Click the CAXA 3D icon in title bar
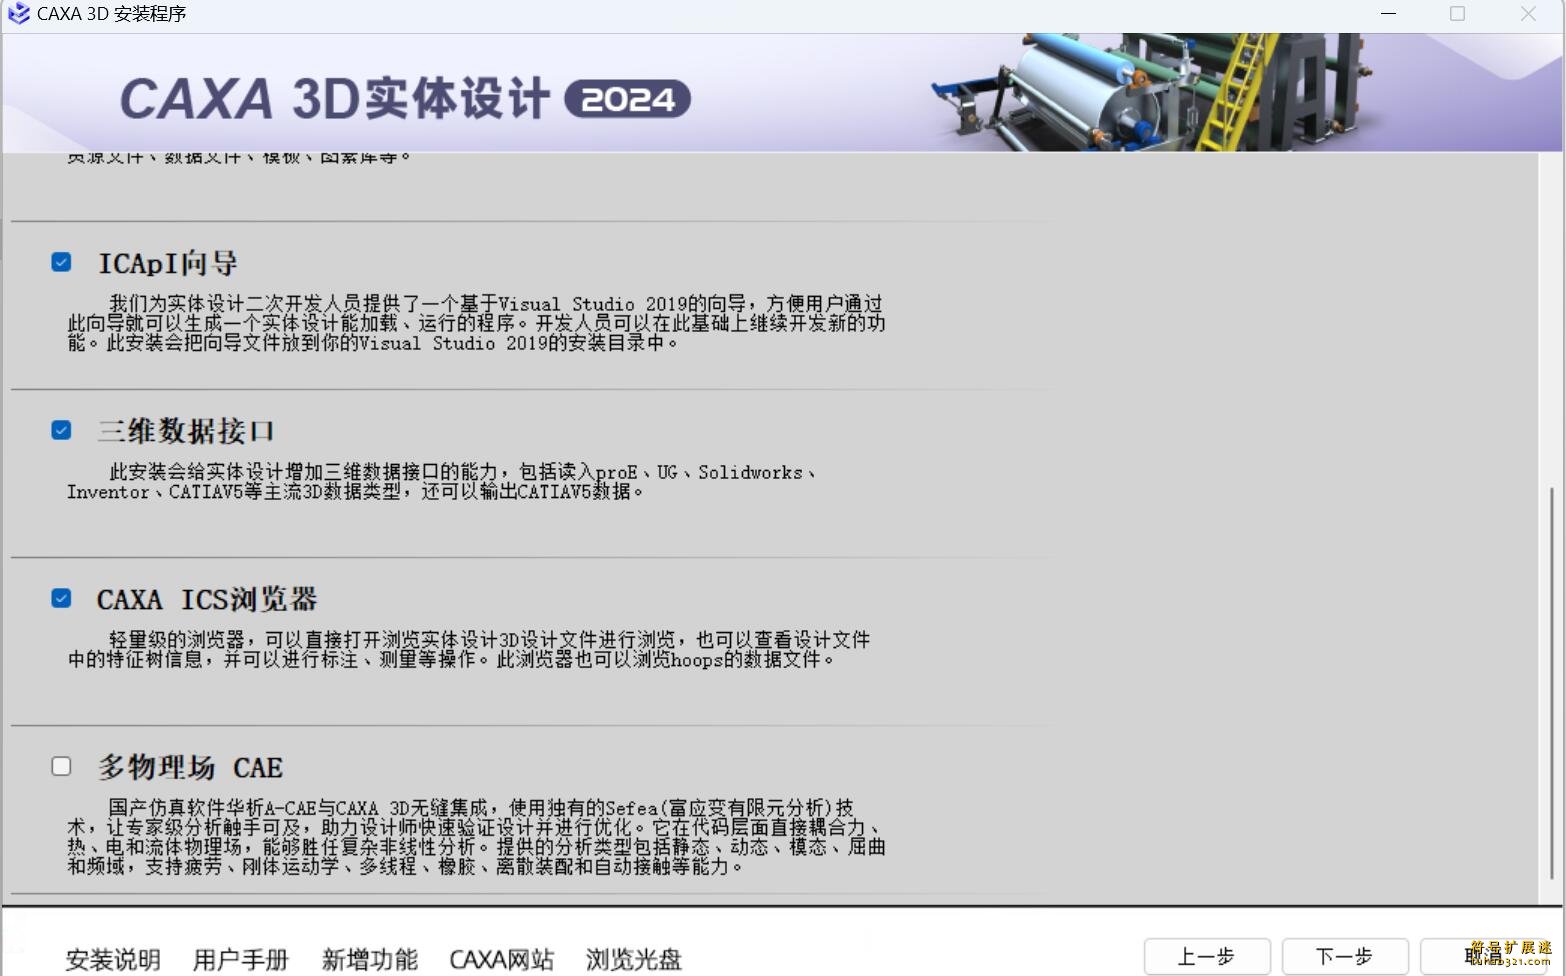Screen dimensions: 1566x976 tap(16, 13)
